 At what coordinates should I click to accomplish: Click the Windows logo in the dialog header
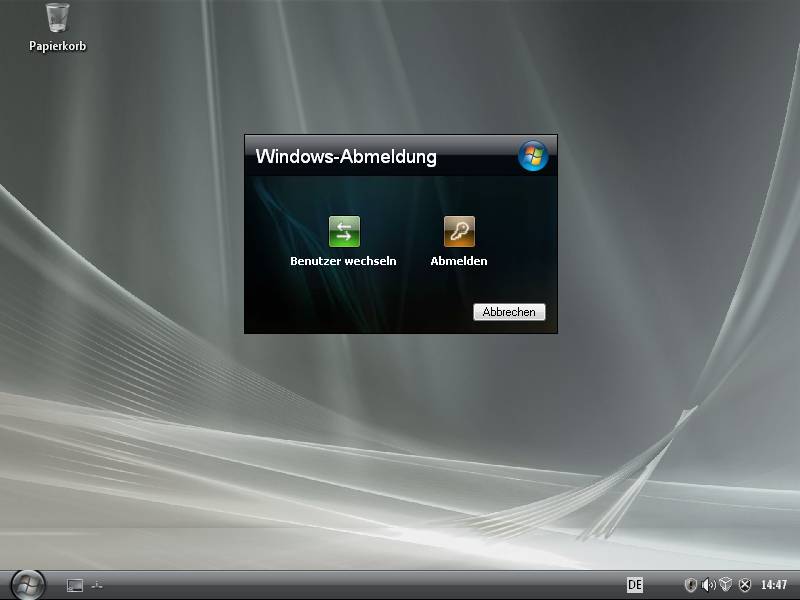click(x=533, y=156)
